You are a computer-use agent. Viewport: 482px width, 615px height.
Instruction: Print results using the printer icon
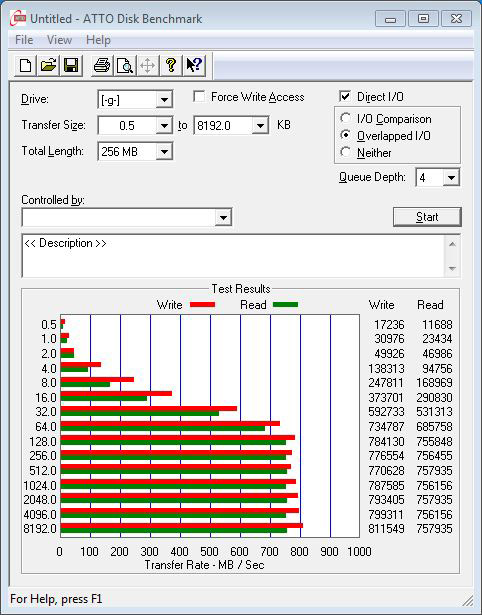click(102, 65)
